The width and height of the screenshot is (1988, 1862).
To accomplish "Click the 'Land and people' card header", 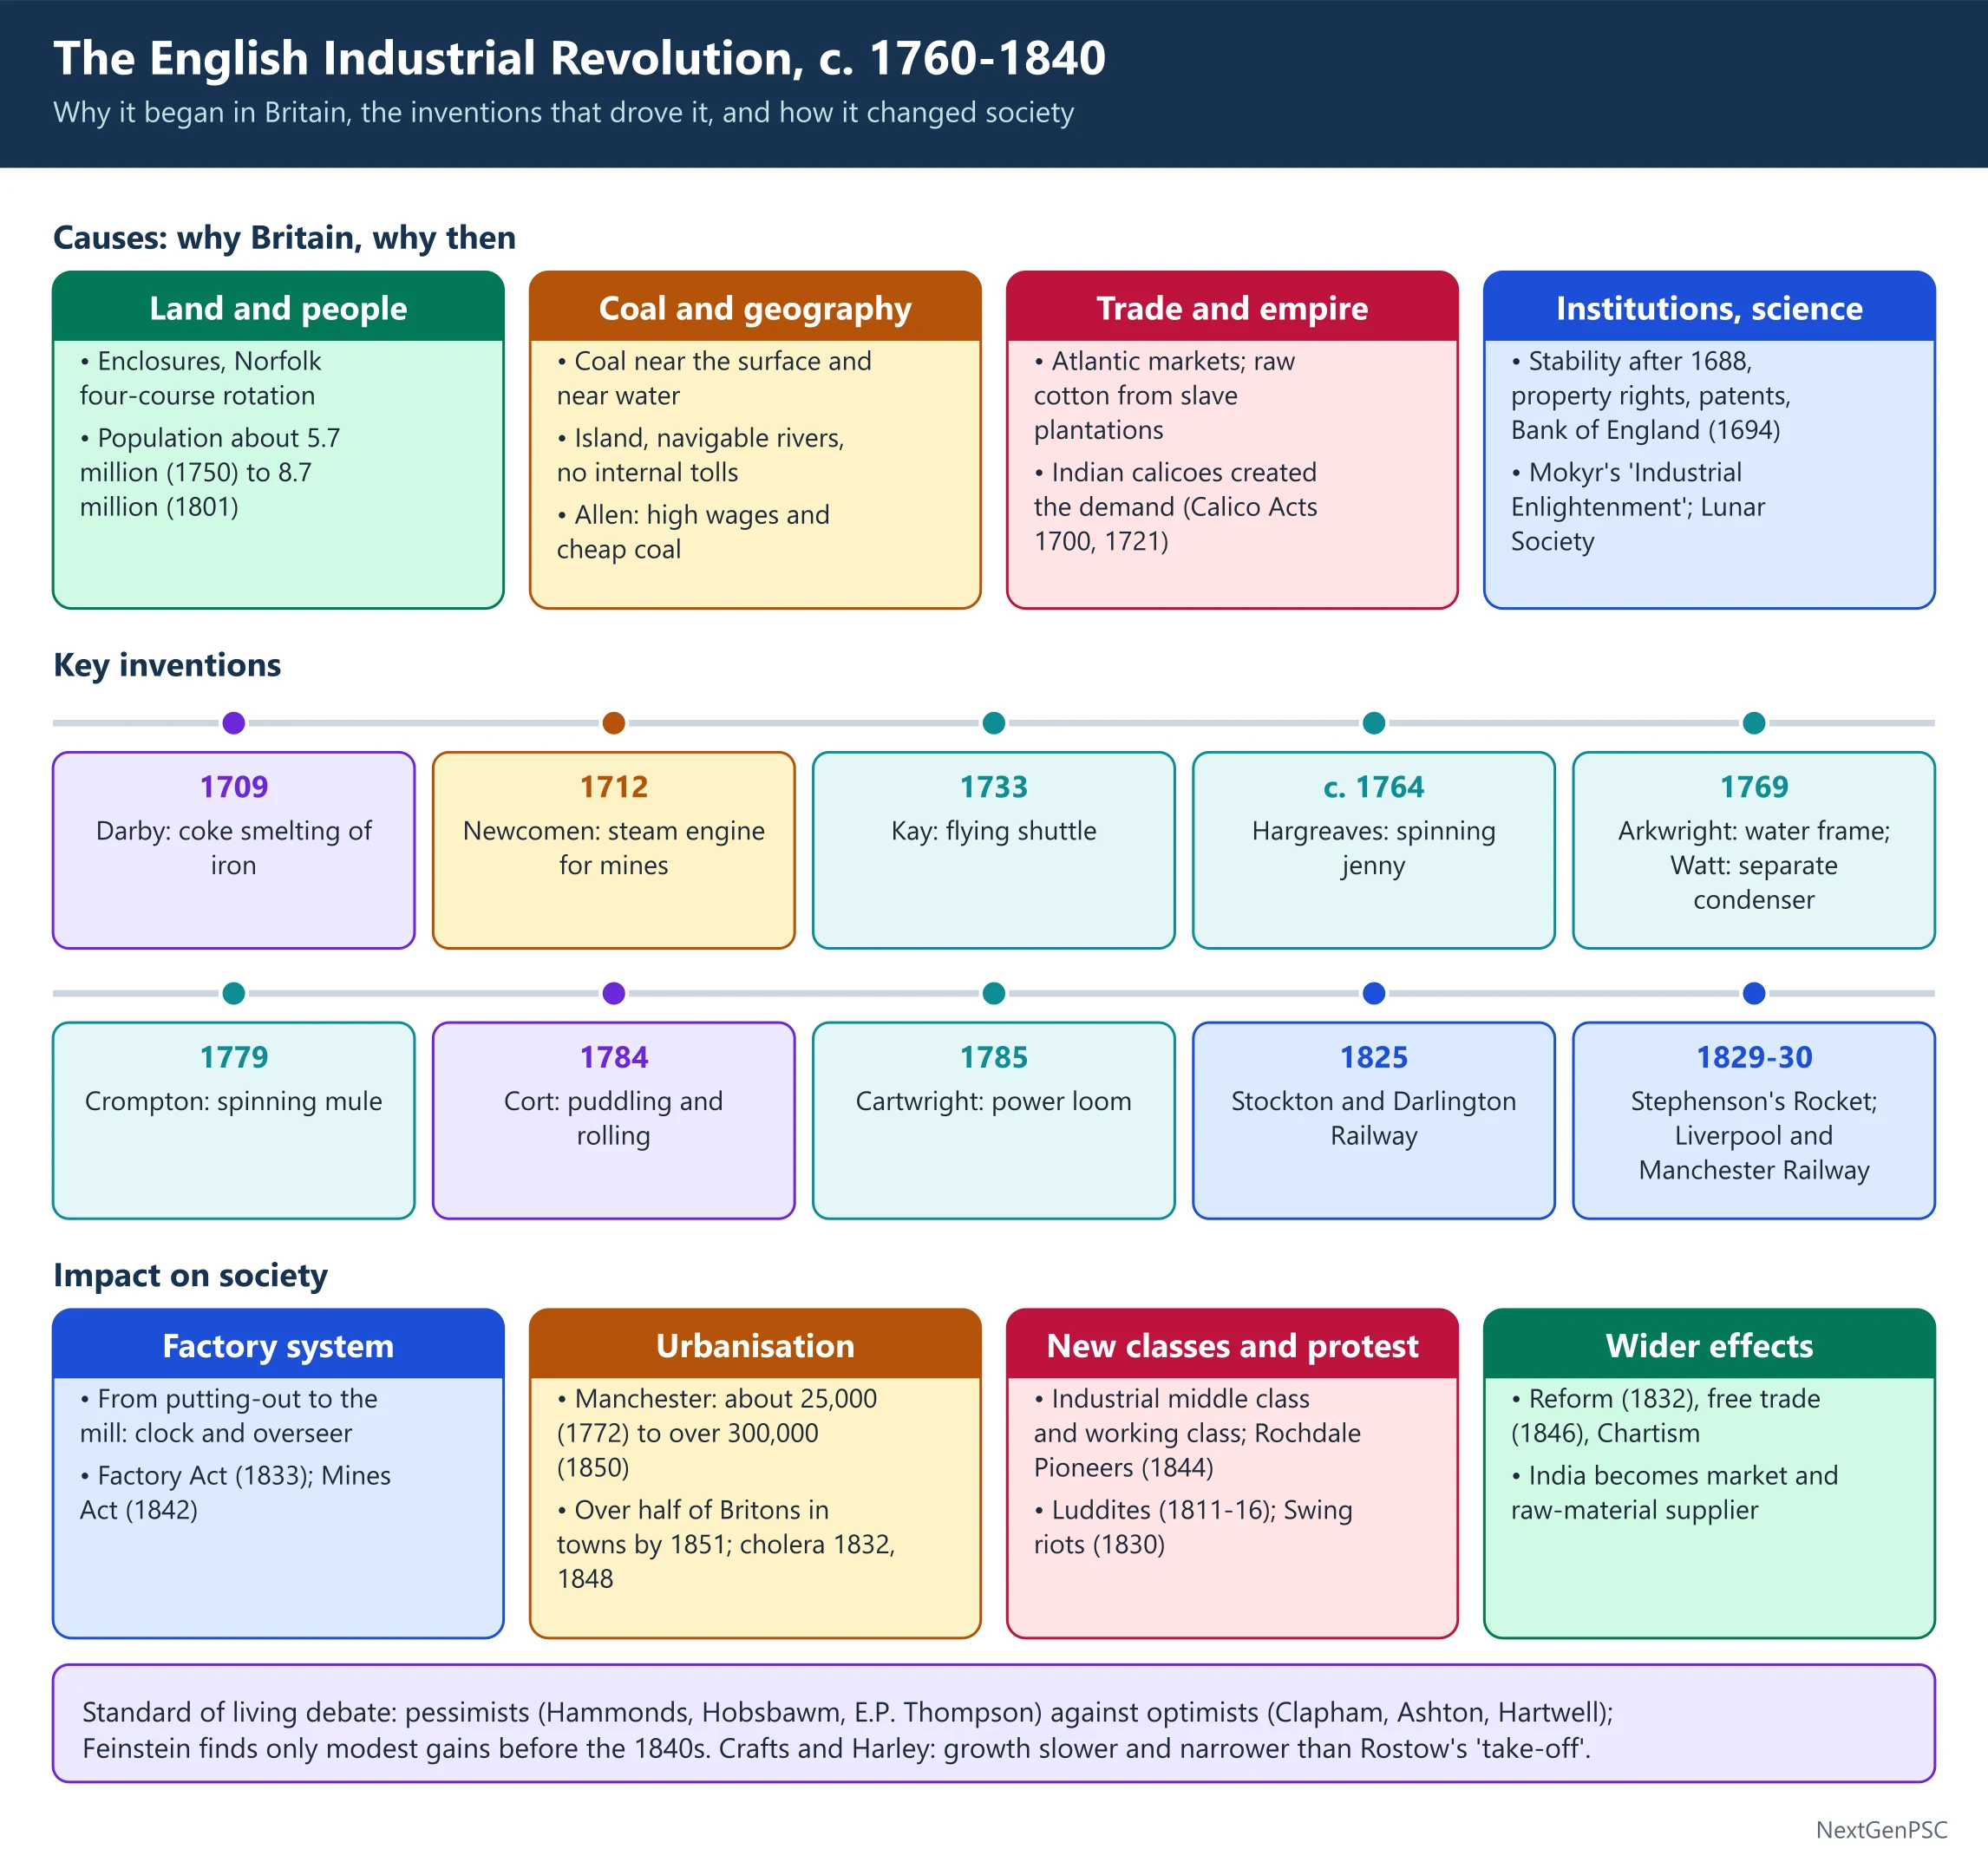I will 278,307.
